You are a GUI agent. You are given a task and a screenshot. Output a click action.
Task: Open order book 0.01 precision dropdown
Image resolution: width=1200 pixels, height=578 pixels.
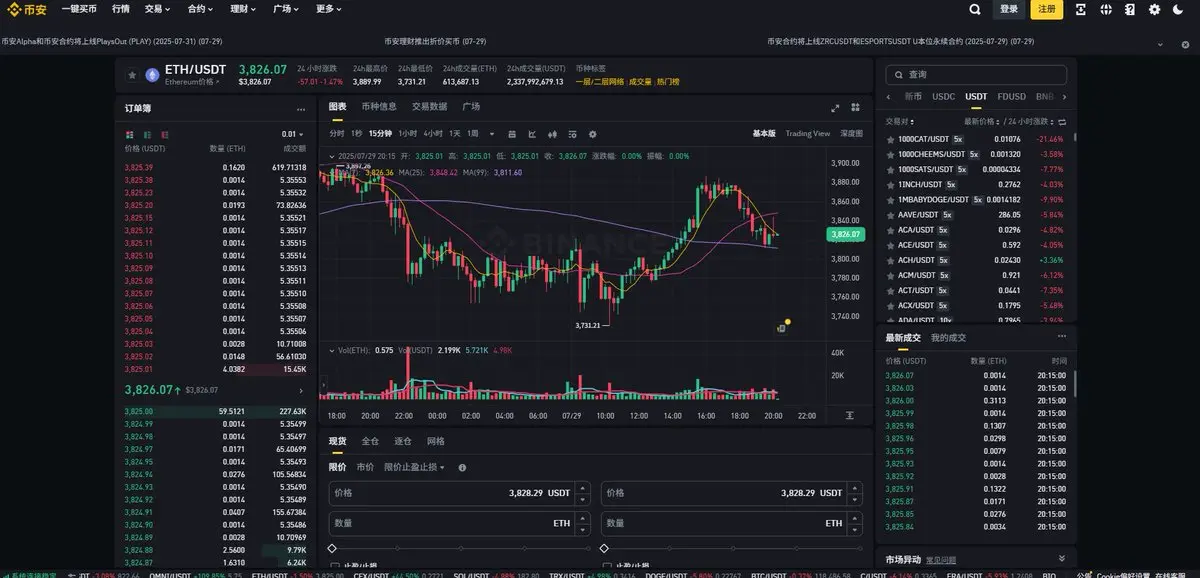[x=294, y=134]
